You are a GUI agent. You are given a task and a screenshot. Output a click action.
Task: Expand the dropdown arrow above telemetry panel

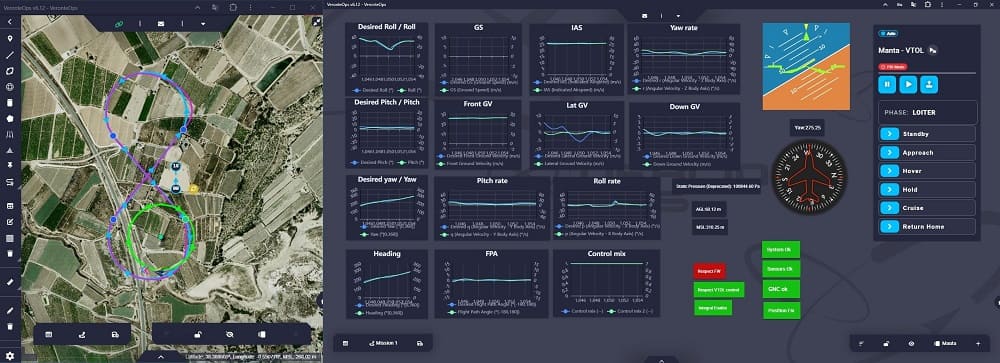[678, 15]
